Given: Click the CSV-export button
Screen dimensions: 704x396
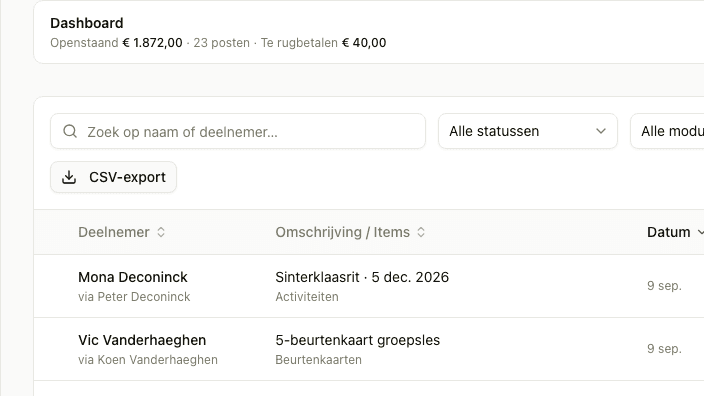Looking at the screenshot, I should (x=114, y=177).
